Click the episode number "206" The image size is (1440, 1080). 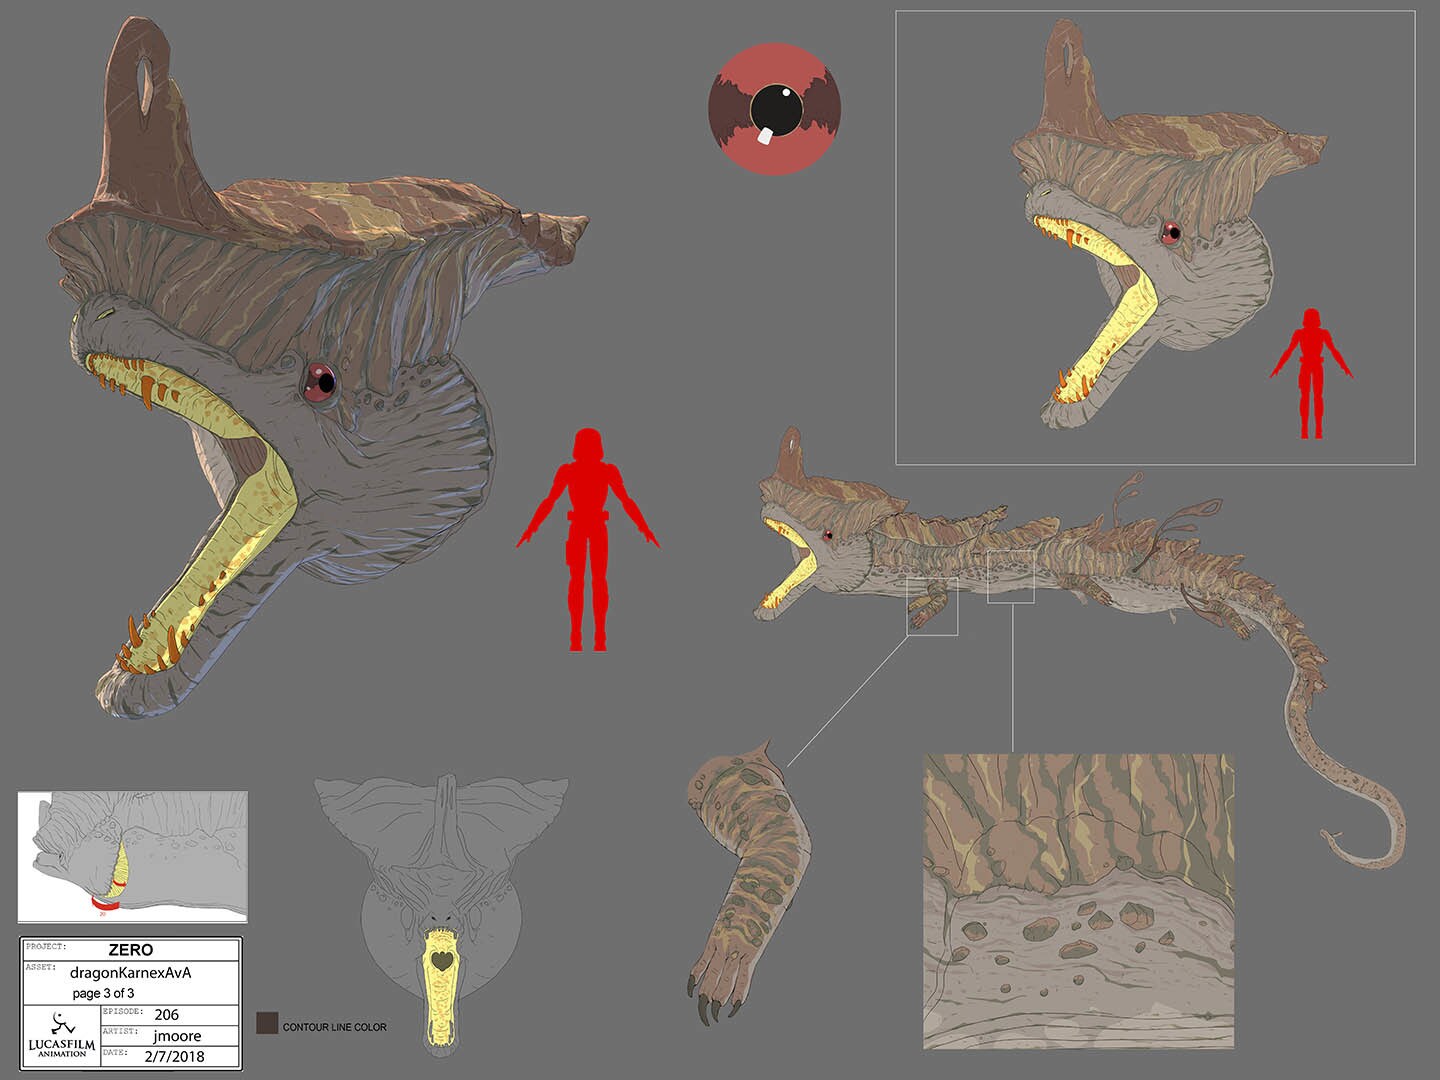[x=168, y=1015]
